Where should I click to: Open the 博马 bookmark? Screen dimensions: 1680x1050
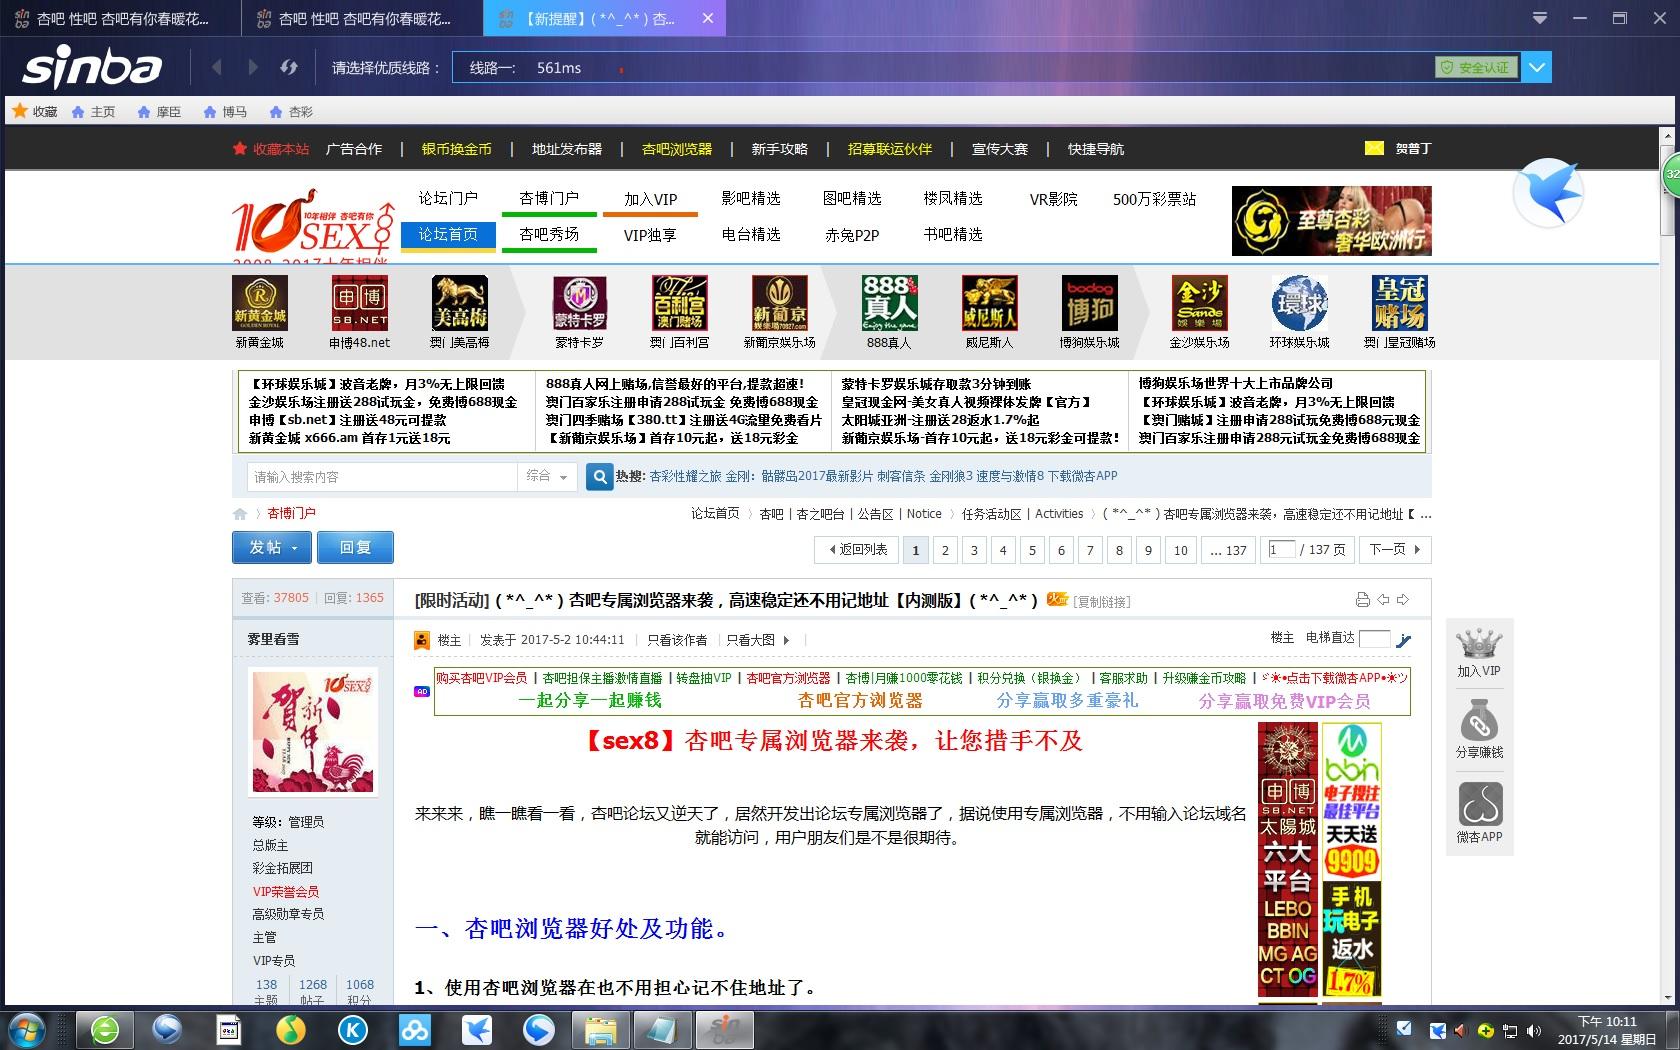pos(225,112)
